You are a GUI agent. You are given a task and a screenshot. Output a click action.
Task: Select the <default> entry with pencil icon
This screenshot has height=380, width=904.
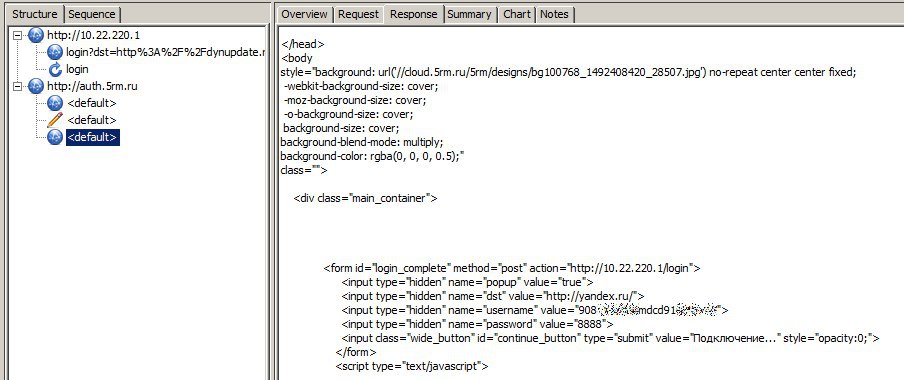[x=92, y=120]
